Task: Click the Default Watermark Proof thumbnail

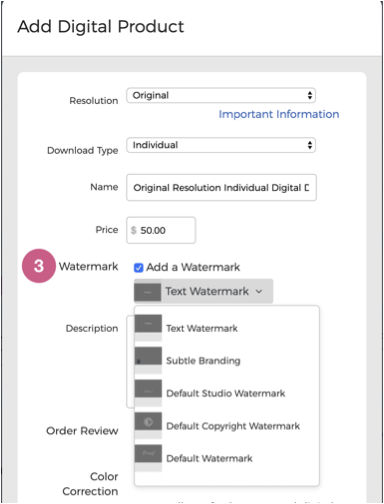Action: click(x=148, y=458)
